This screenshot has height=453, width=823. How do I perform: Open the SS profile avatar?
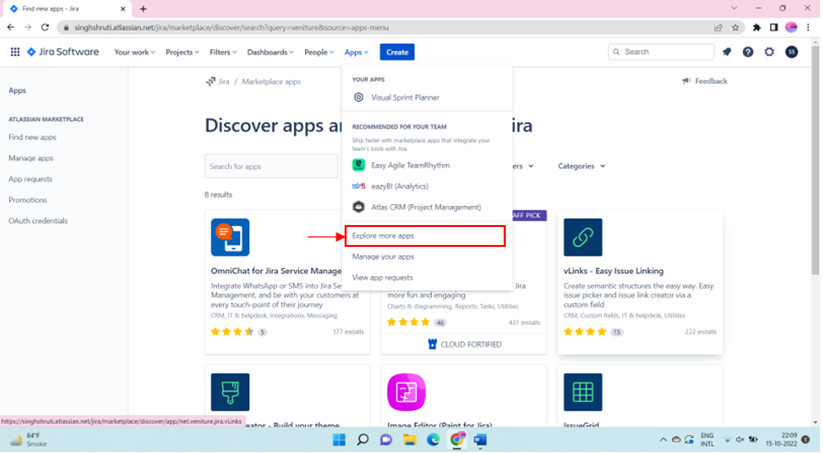pos(793,52)
